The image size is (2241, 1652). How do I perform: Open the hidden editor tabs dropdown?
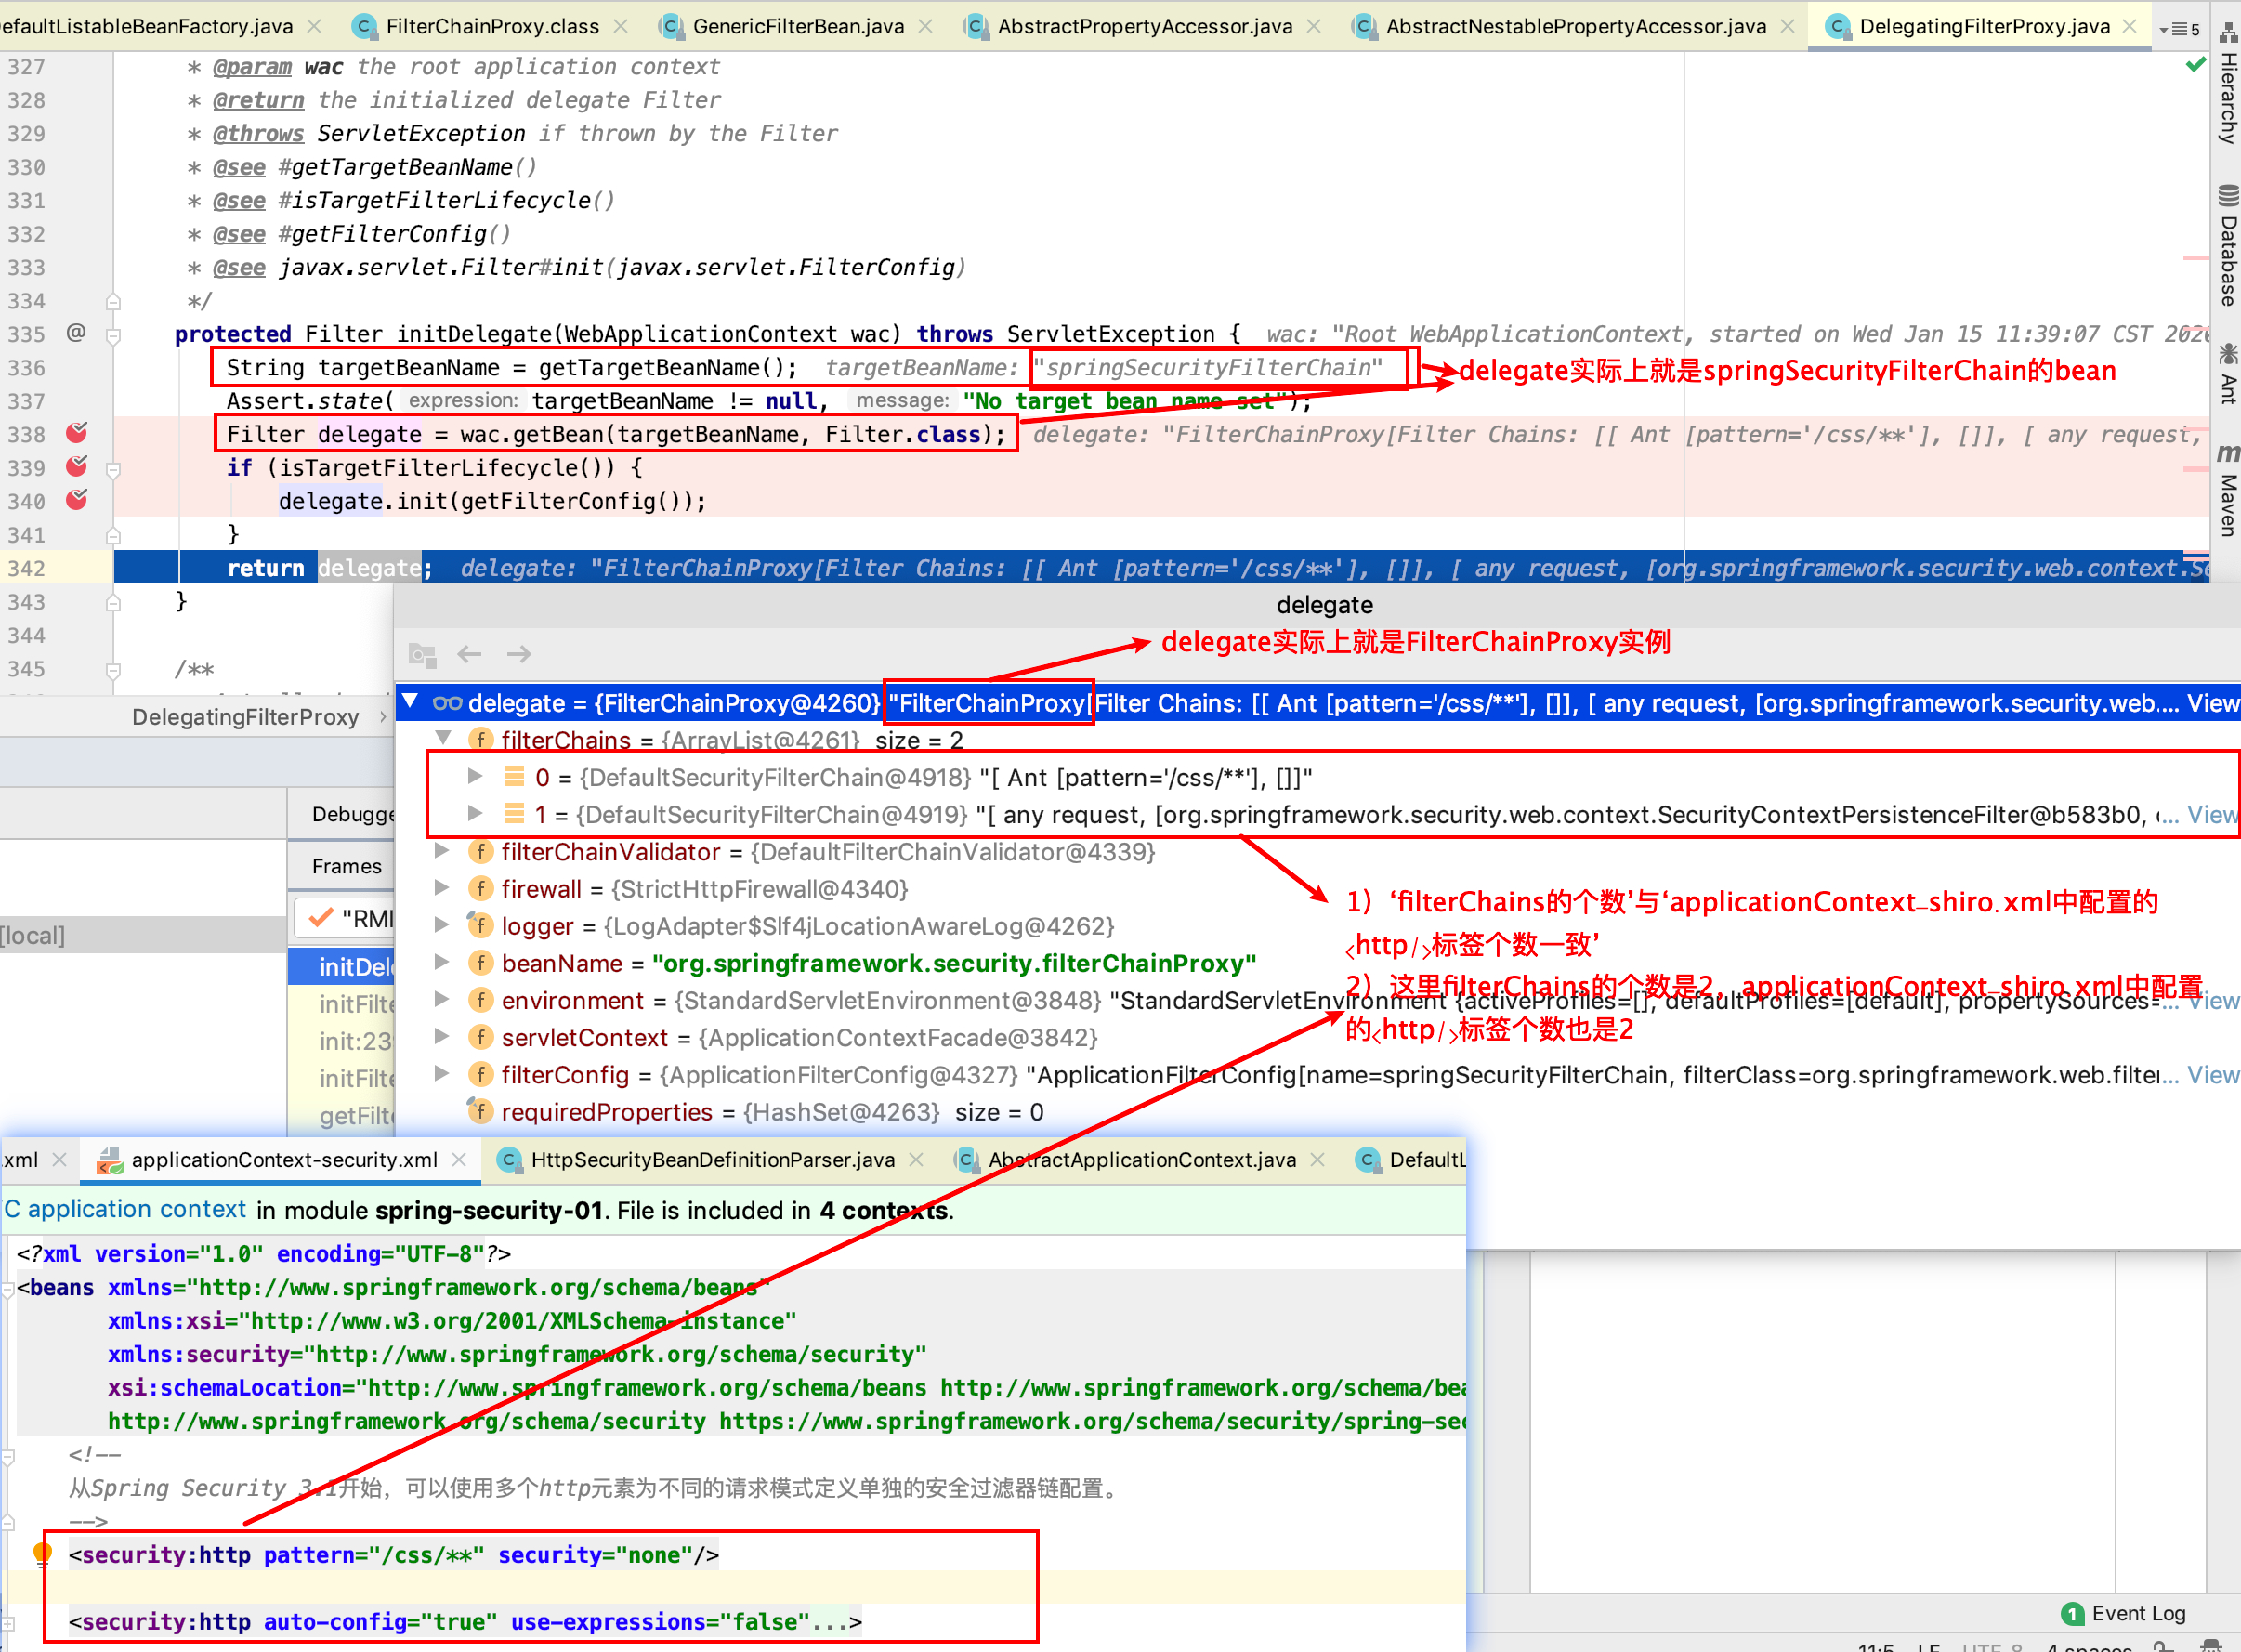(x=2178, y=28)
